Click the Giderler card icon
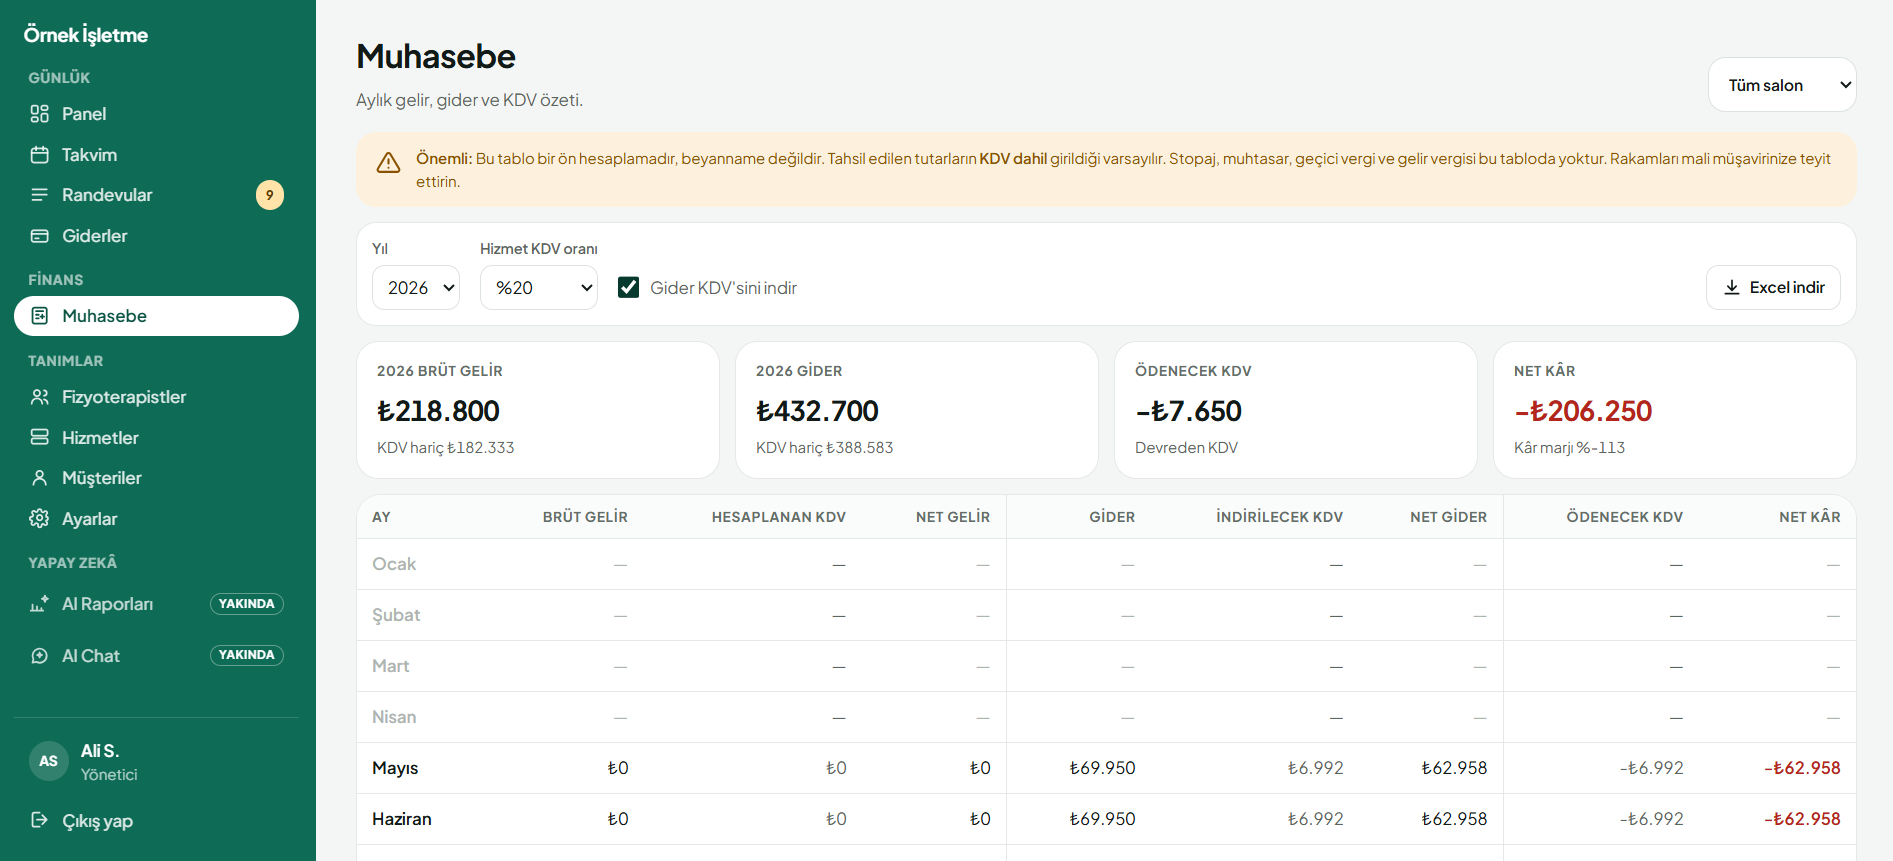This screenshot has width=1893, height=861. (x=40, y=236)
